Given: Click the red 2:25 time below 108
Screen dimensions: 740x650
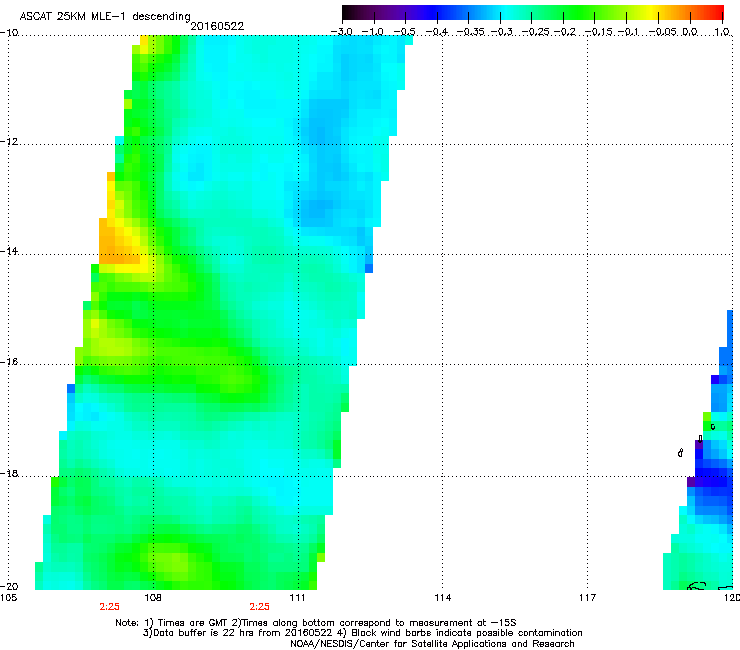Looking at the screenshot, I should click(109, 607).
